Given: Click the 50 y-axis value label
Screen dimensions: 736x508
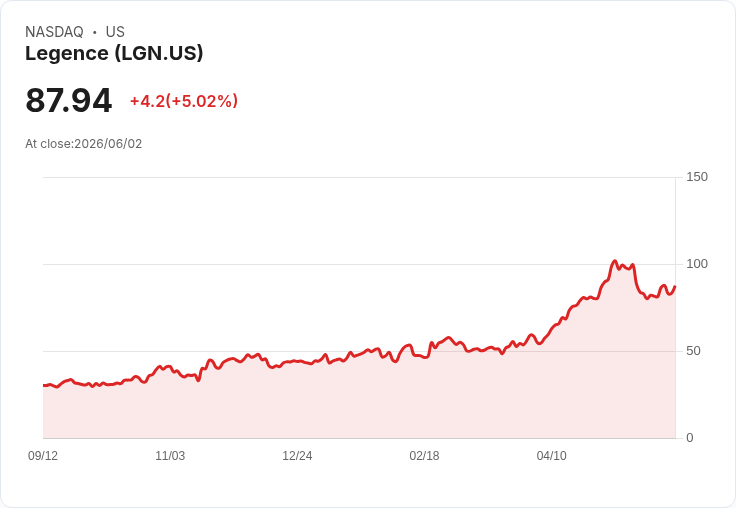Looking at the screenshot, I should point(693,351).
